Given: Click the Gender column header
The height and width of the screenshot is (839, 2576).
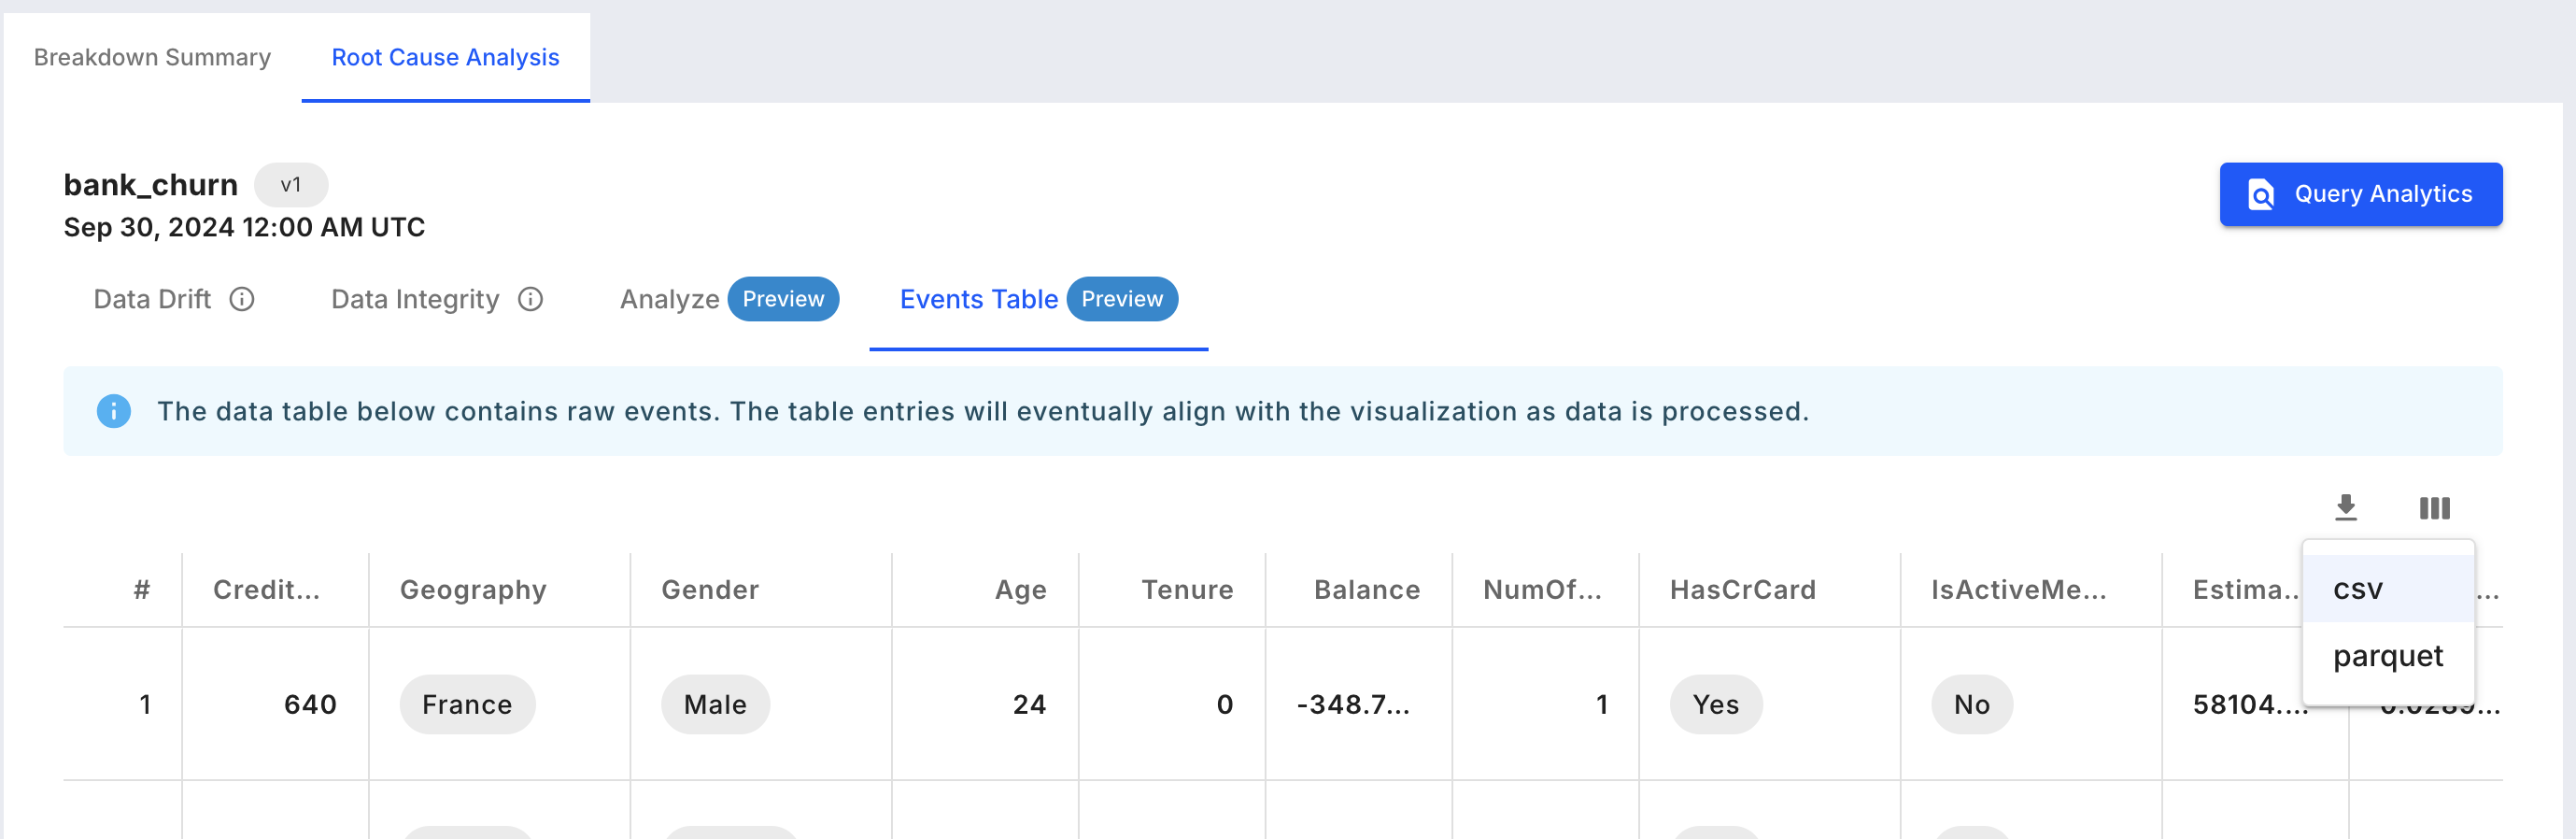Looking at the screenshot, I should 710,590.
